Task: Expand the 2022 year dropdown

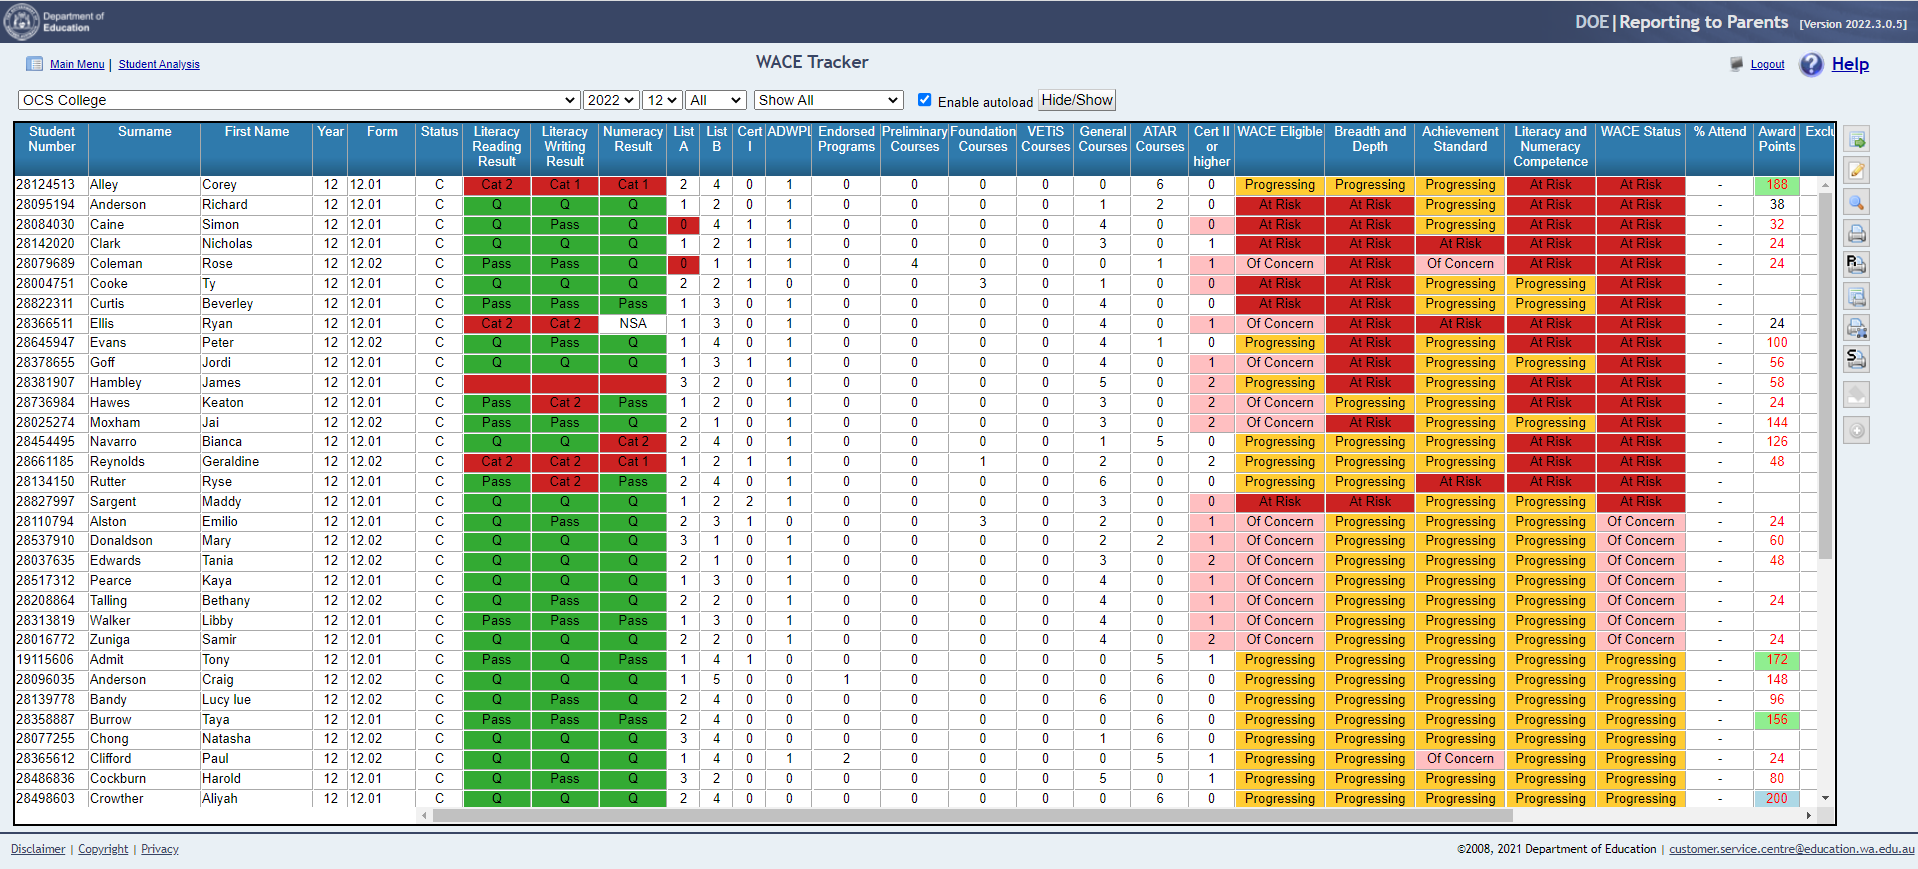Action: (610, 100)
